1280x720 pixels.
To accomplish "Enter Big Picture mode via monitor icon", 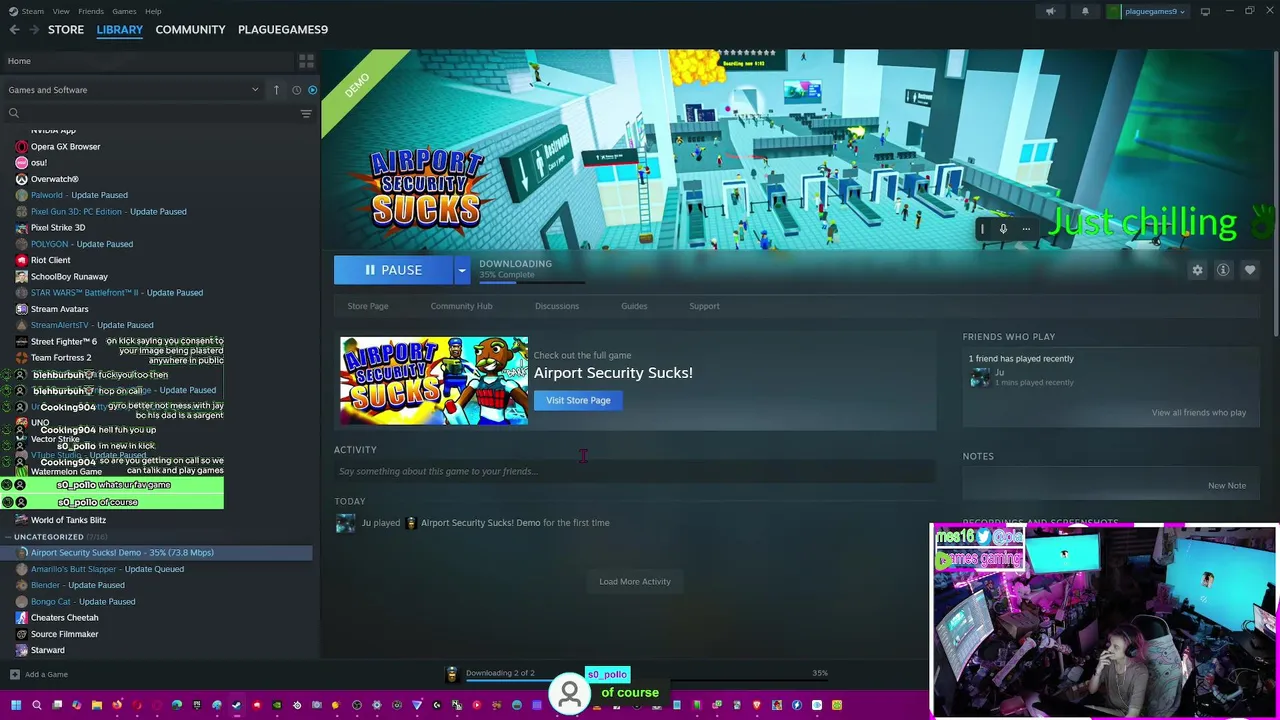I will point(1205,11).
